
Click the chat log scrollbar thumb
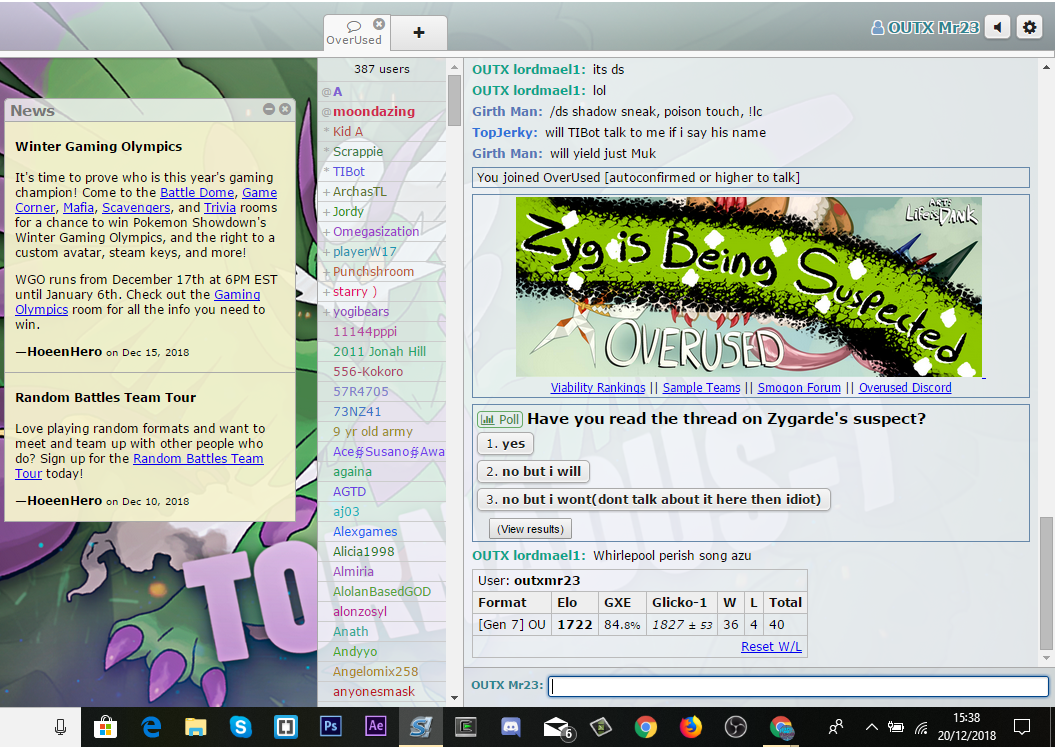pos(1046,583)
